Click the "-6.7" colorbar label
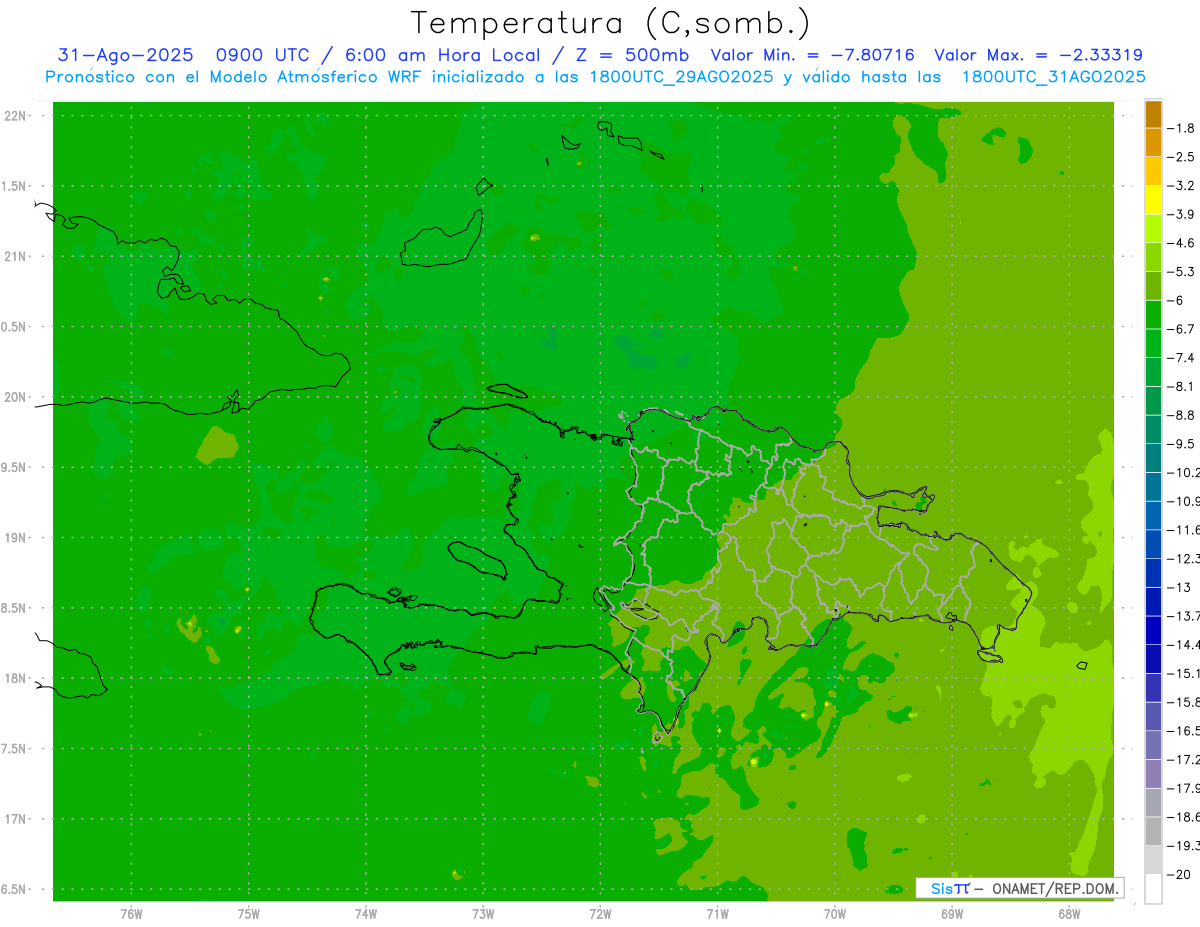This screenshot has width=1200, height=927. click(1182, 329)
